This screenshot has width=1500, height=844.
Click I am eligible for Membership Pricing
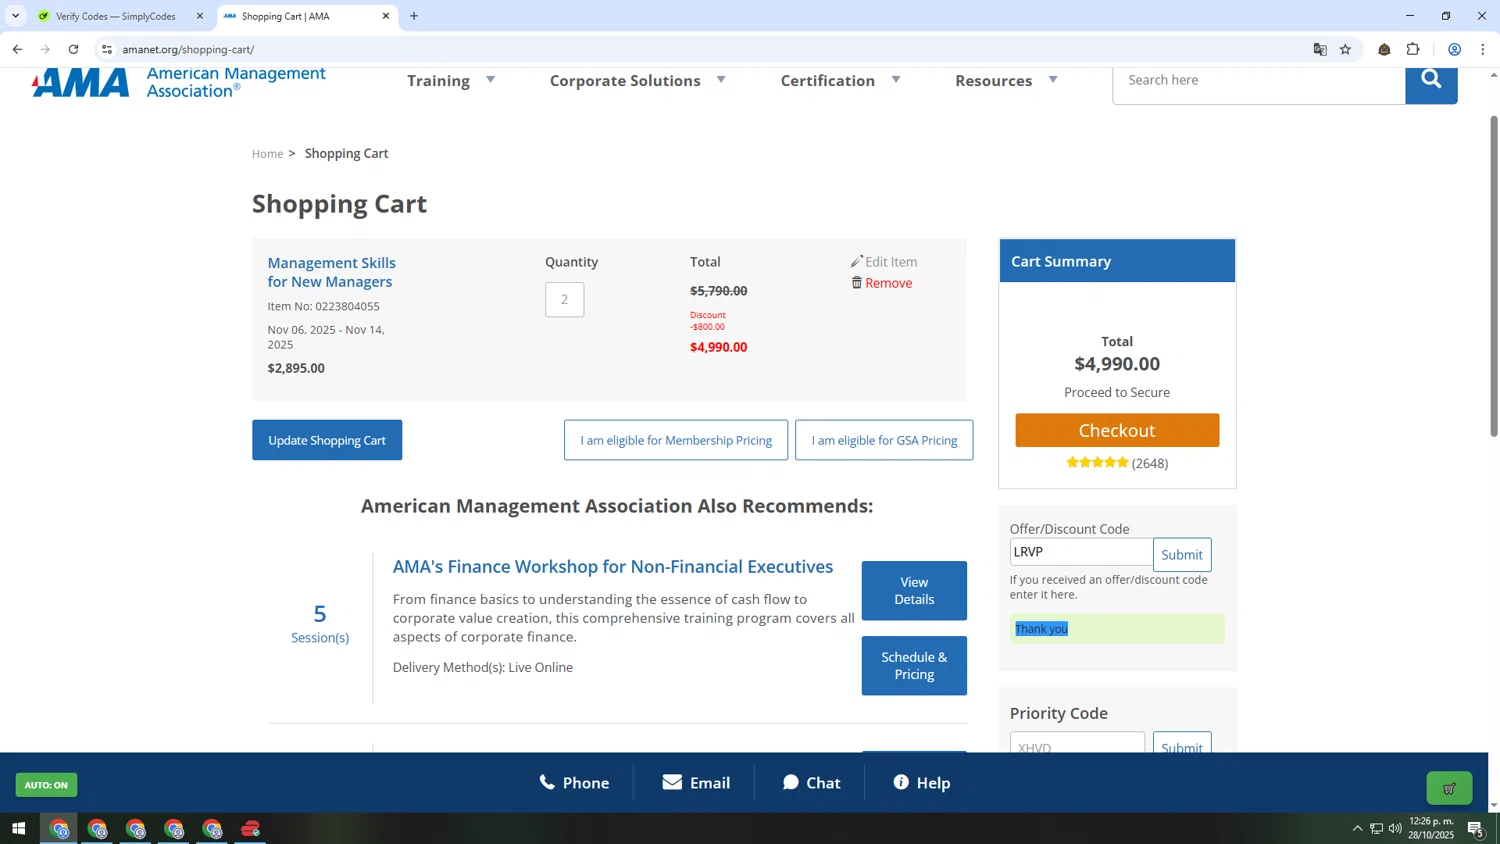point(676,440)
